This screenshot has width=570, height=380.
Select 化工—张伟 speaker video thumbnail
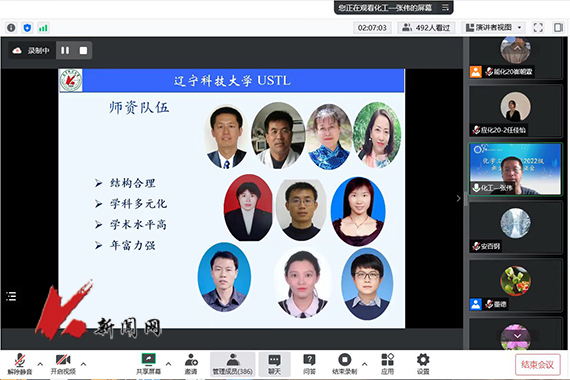click(515, 169)
